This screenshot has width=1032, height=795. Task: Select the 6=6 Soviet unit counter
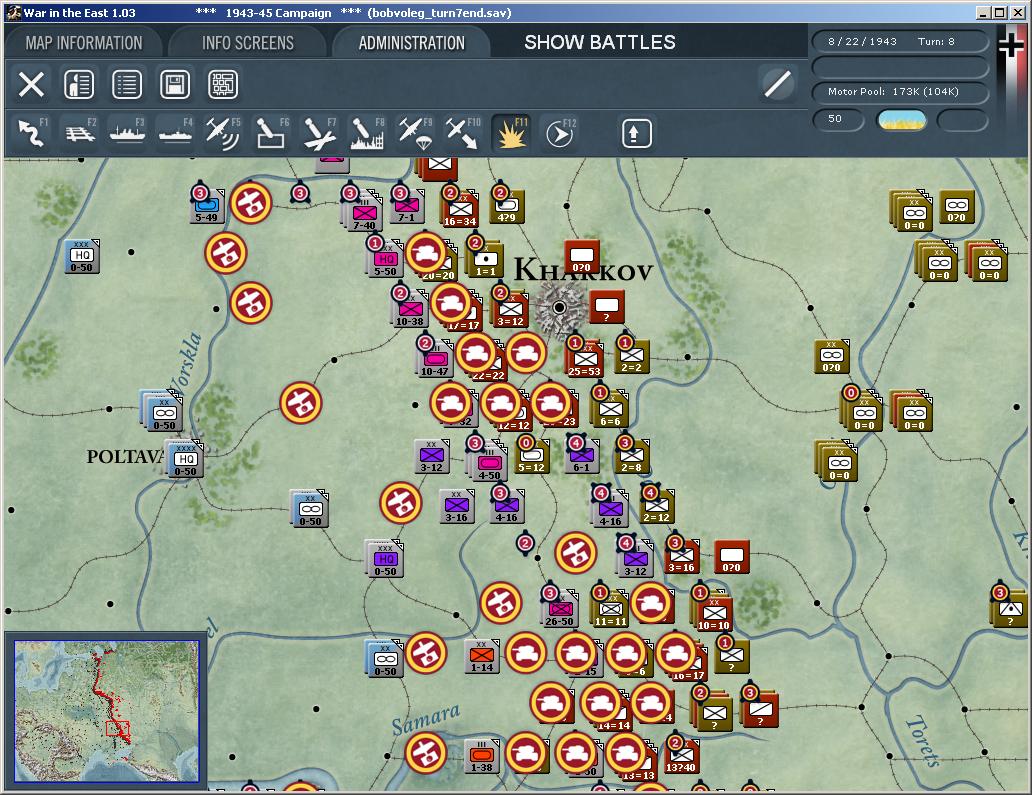pos(610,409)
